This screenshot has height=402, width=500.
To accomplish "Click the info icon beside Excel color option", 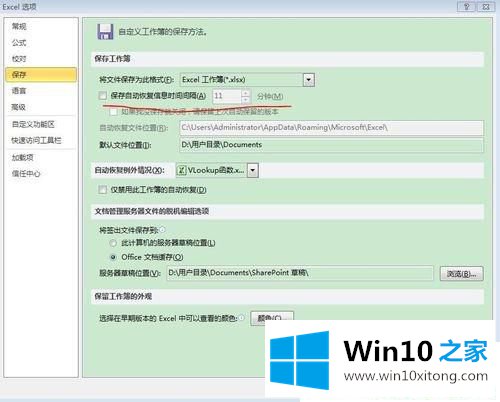I will click(241, 318).
